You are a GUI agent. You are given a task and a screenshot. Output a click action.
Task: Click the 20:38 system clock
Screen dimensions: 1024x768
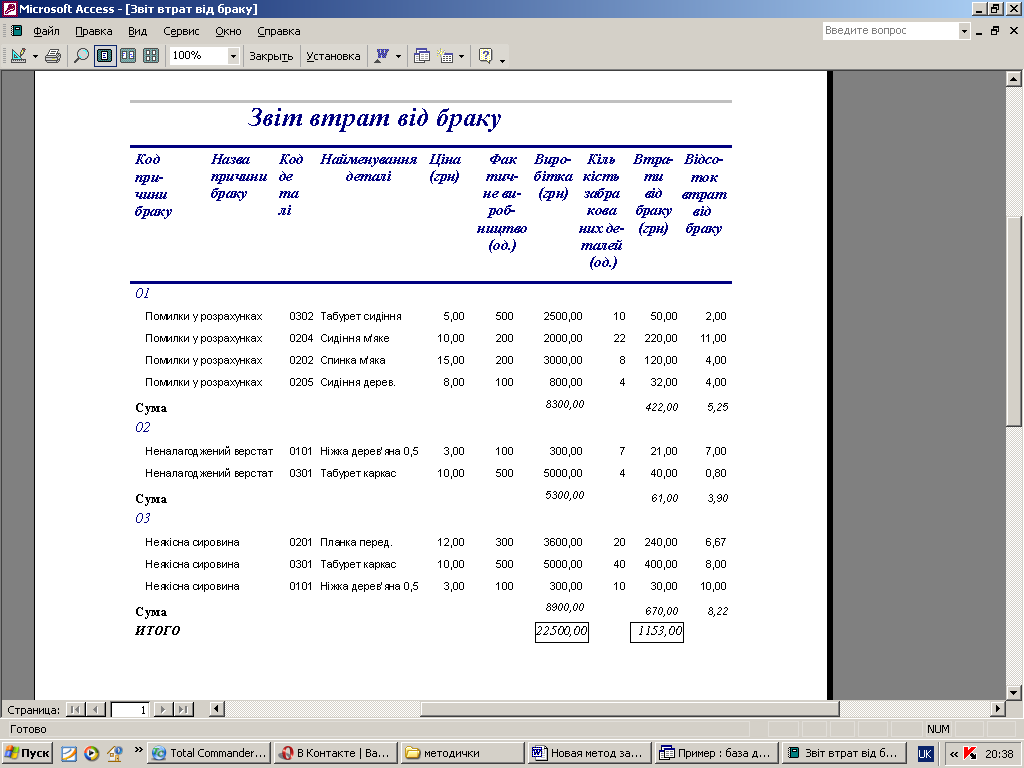click(x=999, y=754)
